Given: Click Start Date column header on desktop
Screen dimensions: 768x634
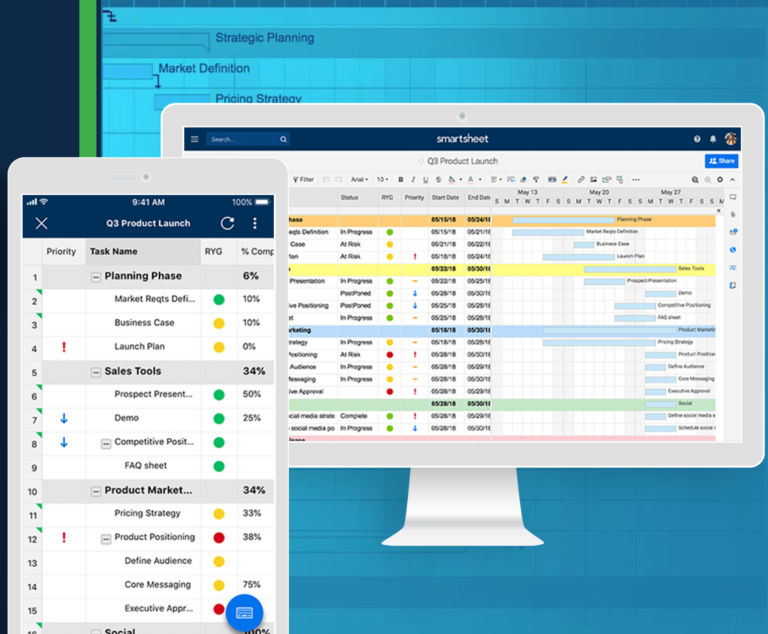Looking at the screenshot, I should pos(445,197).
